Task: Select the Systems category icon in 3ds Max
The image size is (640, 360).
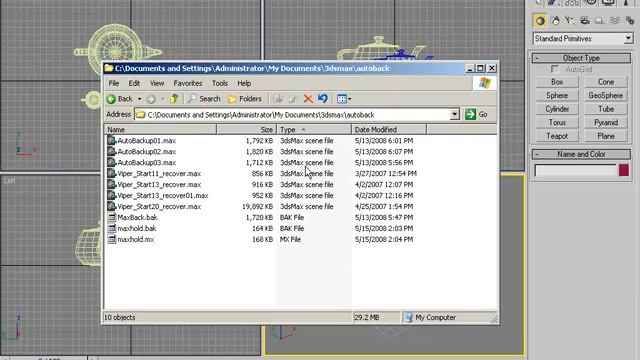Action: click(629, 21)
